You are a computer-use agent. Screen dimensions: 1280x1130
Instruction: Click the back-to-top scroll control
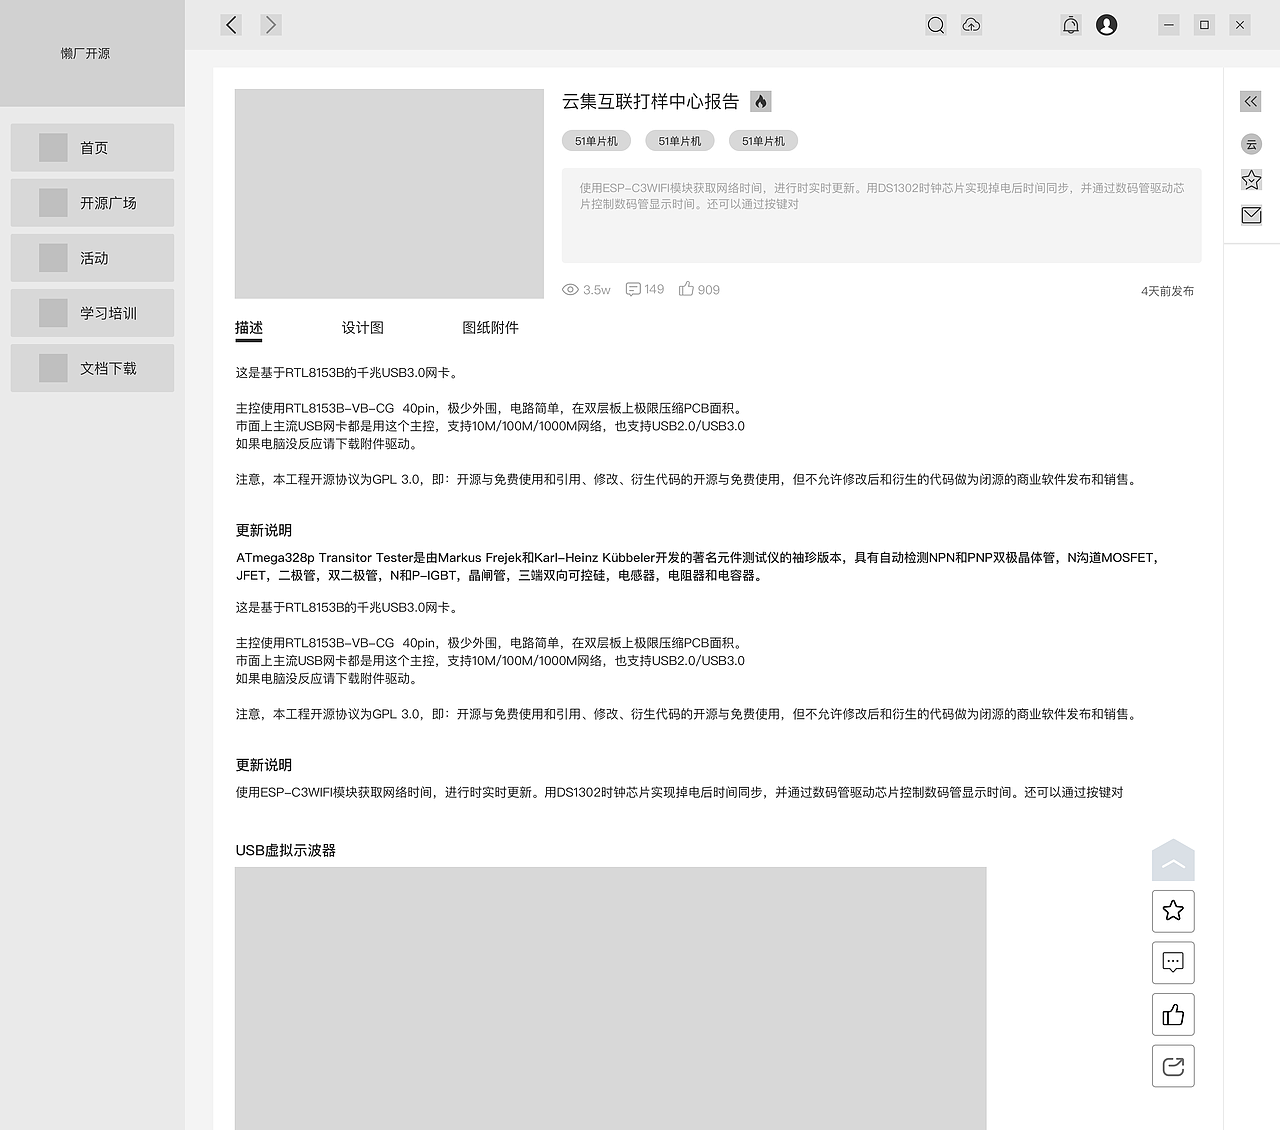coord(1172,860)
